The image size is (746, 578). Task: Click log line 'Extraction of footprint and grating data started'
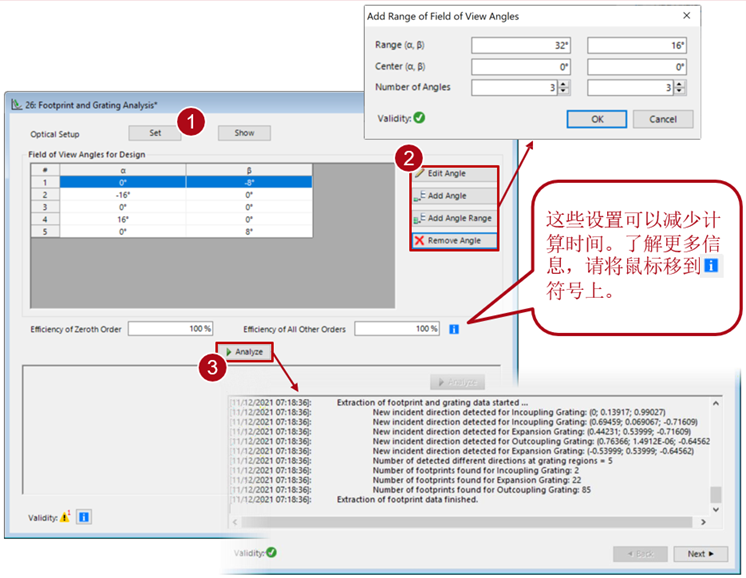(432, 402)
